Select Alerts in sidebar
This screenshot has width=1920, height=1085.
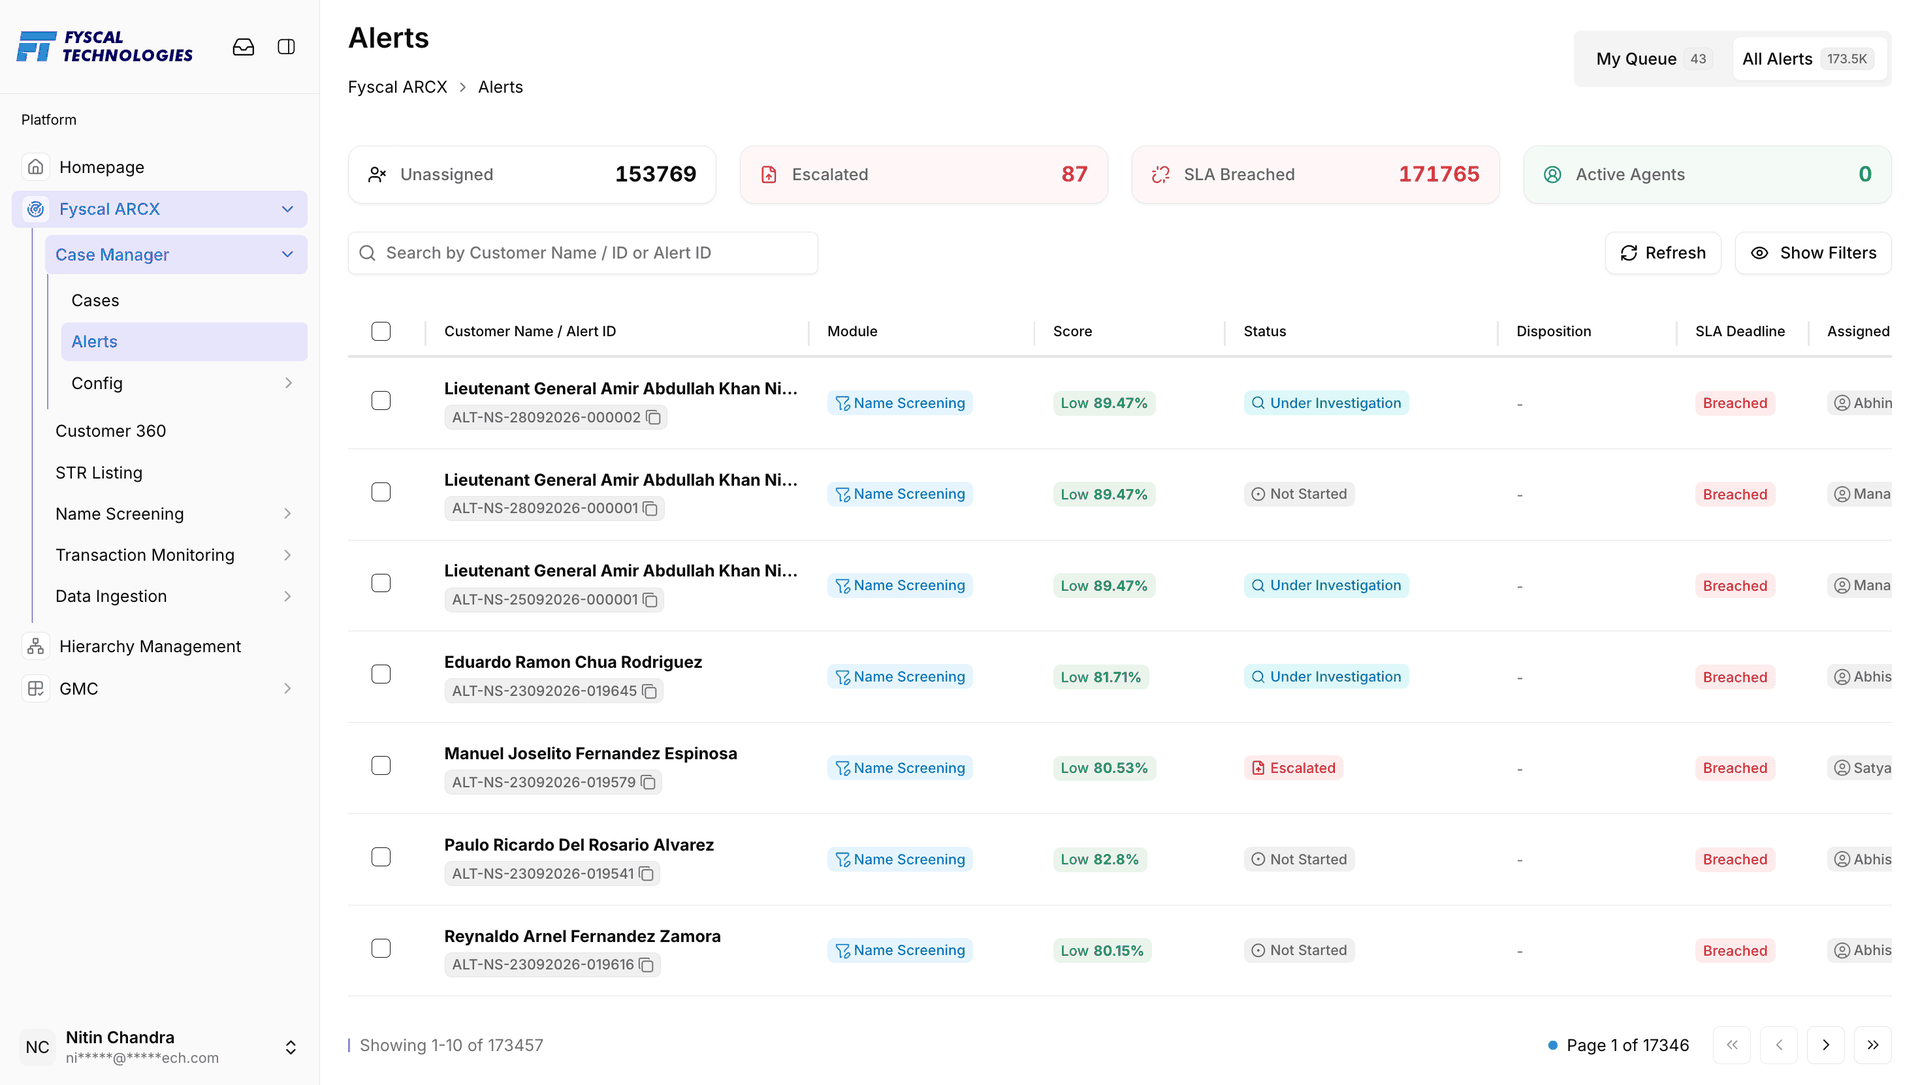click(184, 342)
